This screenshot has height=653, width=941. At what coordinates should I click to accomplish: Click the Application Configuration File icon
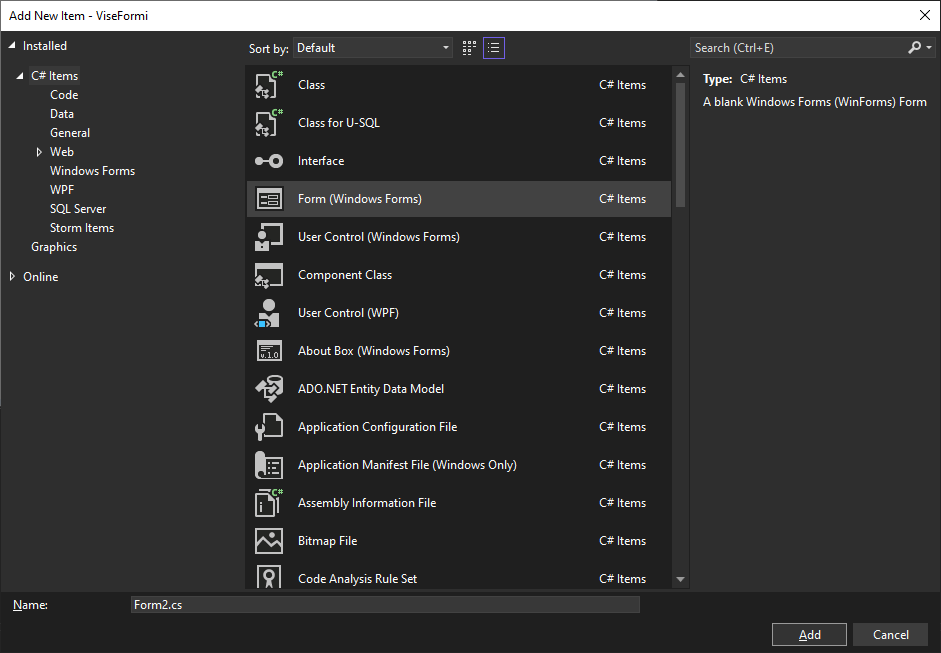tap(268, 427)
